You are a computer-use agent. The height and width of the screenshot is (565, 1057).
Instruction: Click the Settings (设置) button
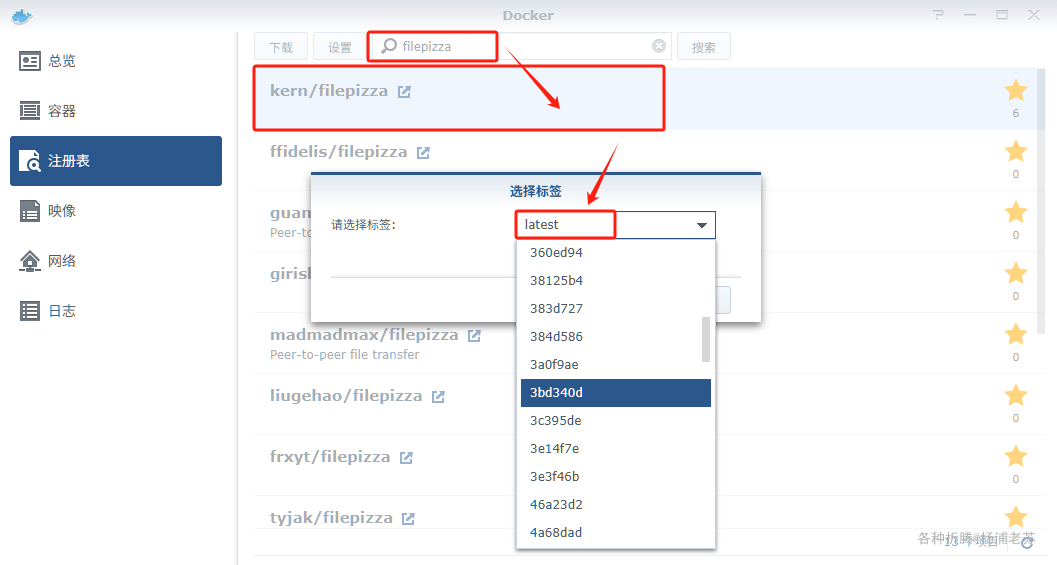click(340, 47)
